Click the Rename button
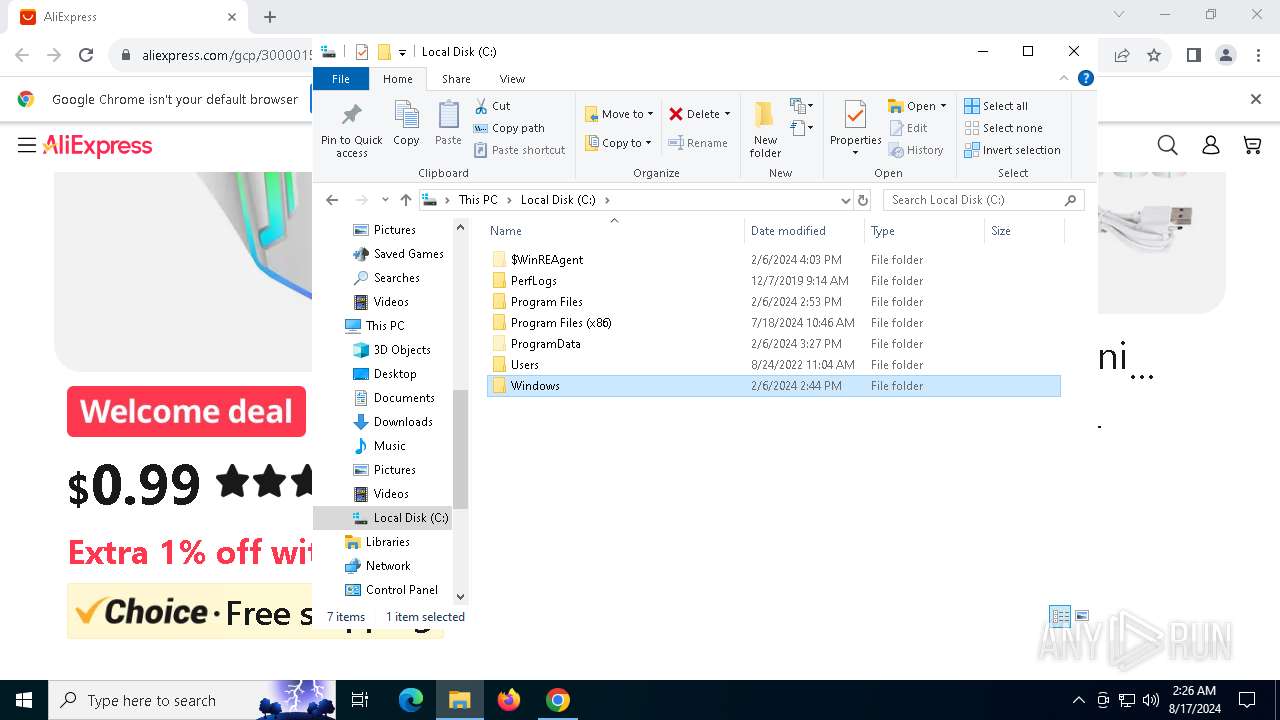 (698, 143)
